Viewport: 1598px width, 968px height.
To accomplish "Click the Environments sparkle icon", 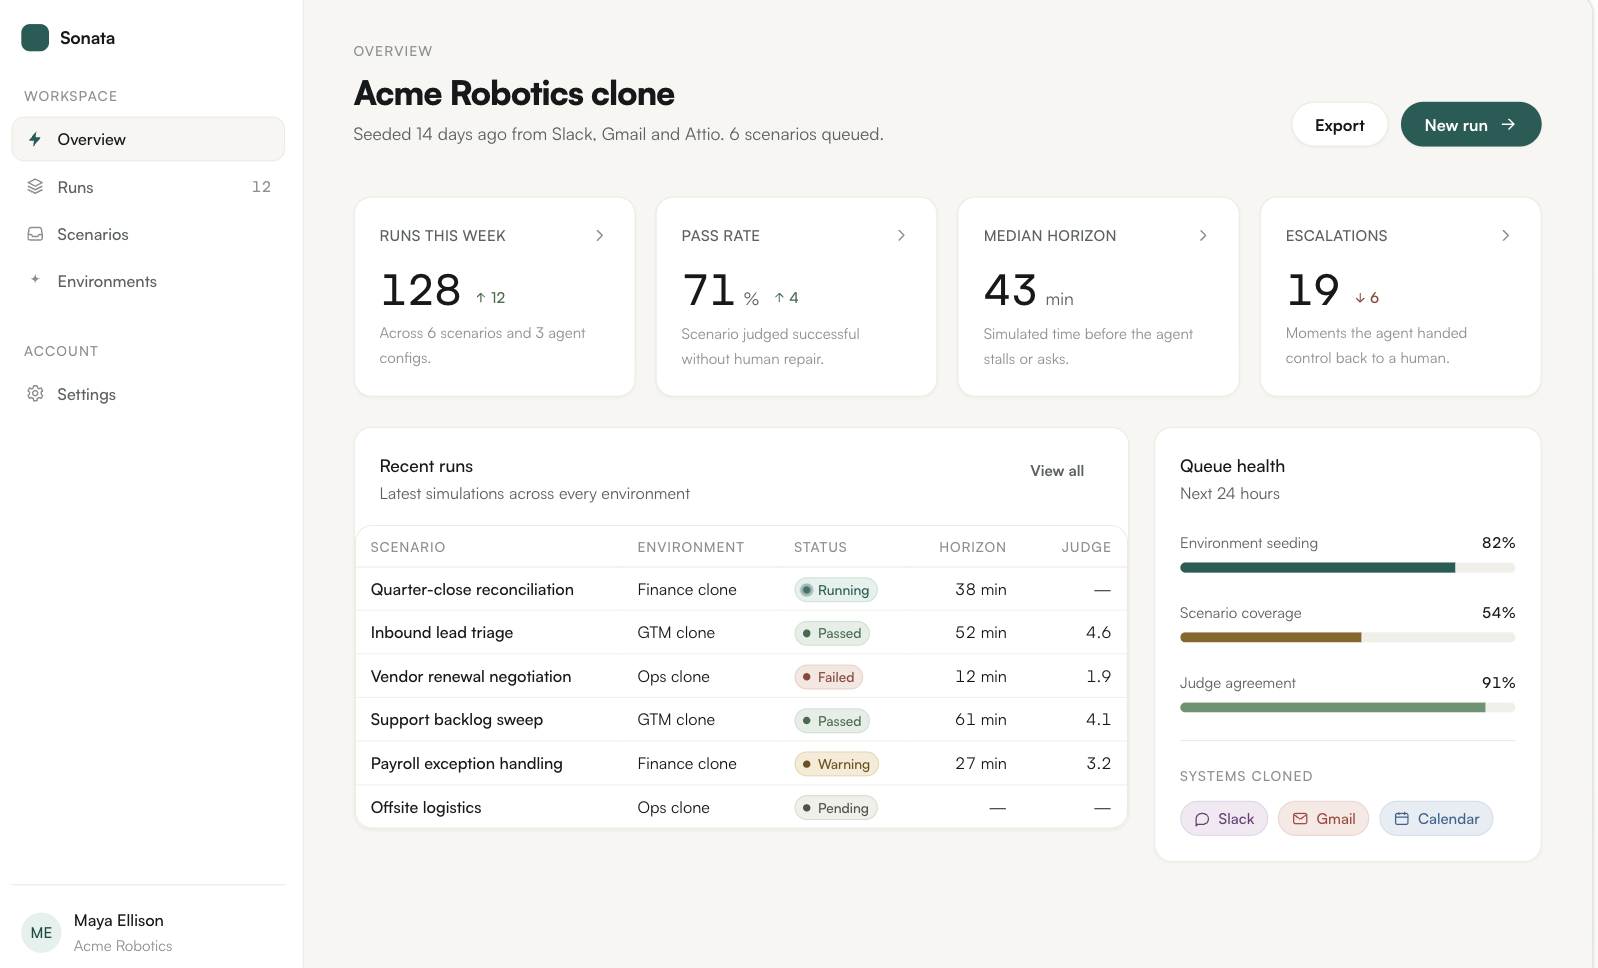I will [35, 280].
